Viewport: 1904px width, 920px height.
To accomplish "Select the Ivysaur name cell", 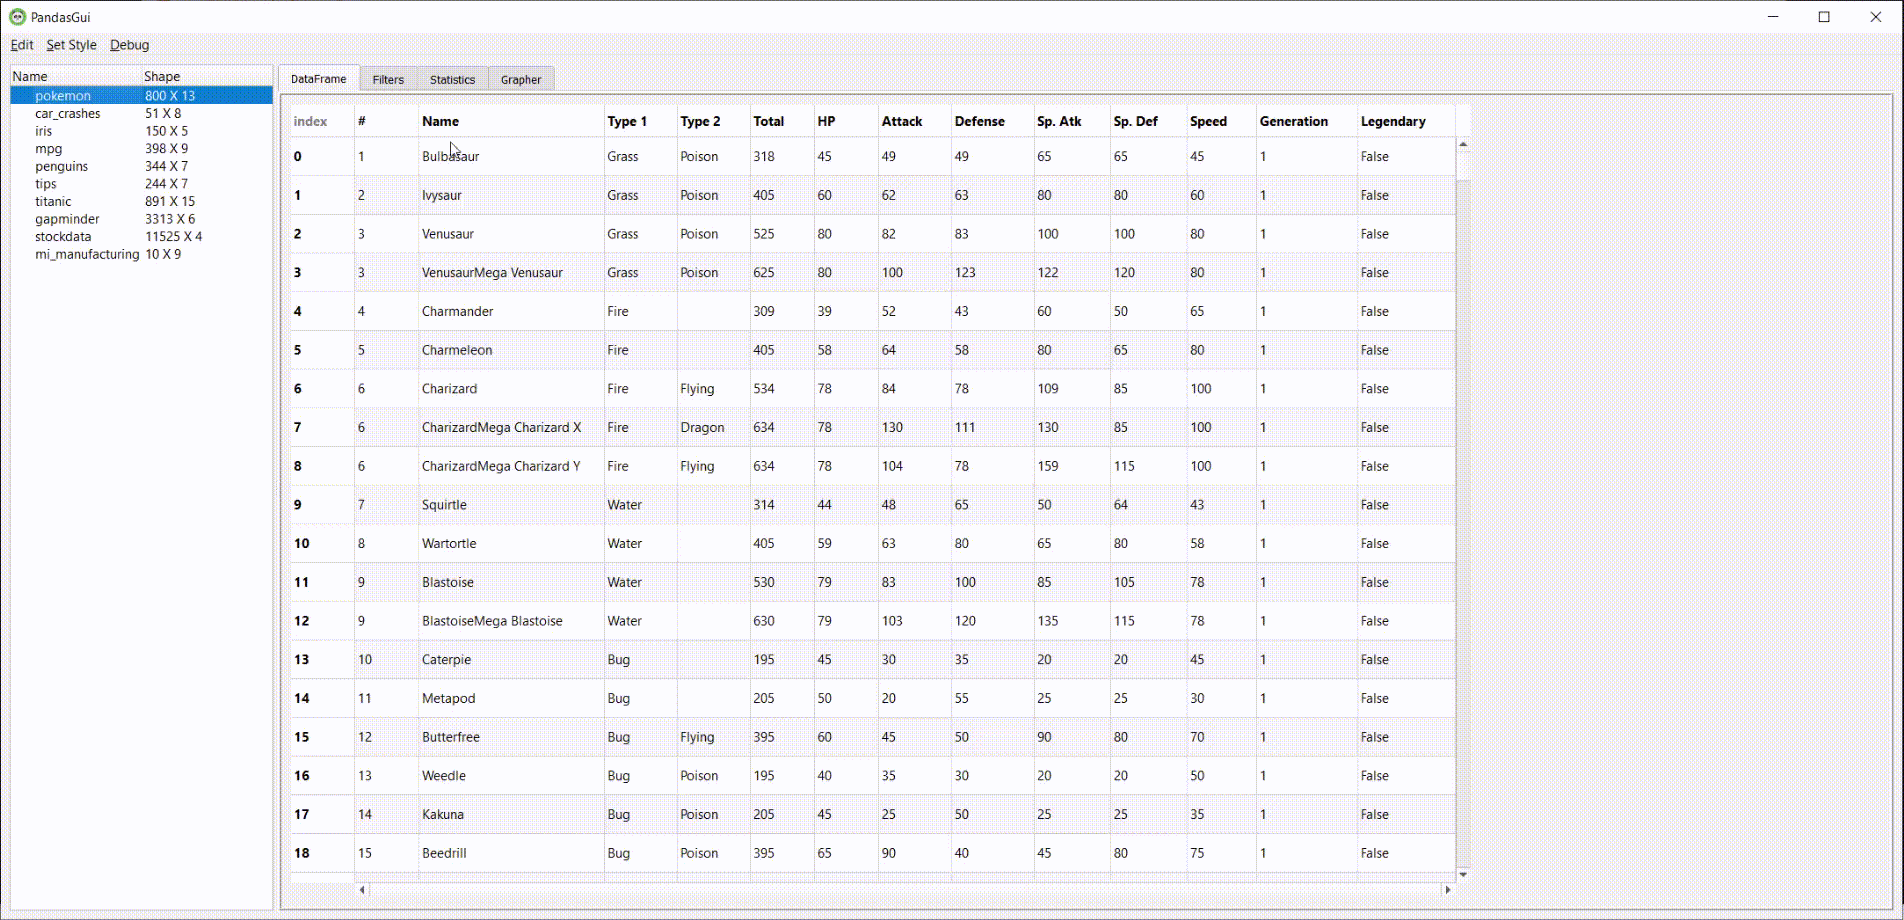I will pyautogui.click(x=511, y=195).
